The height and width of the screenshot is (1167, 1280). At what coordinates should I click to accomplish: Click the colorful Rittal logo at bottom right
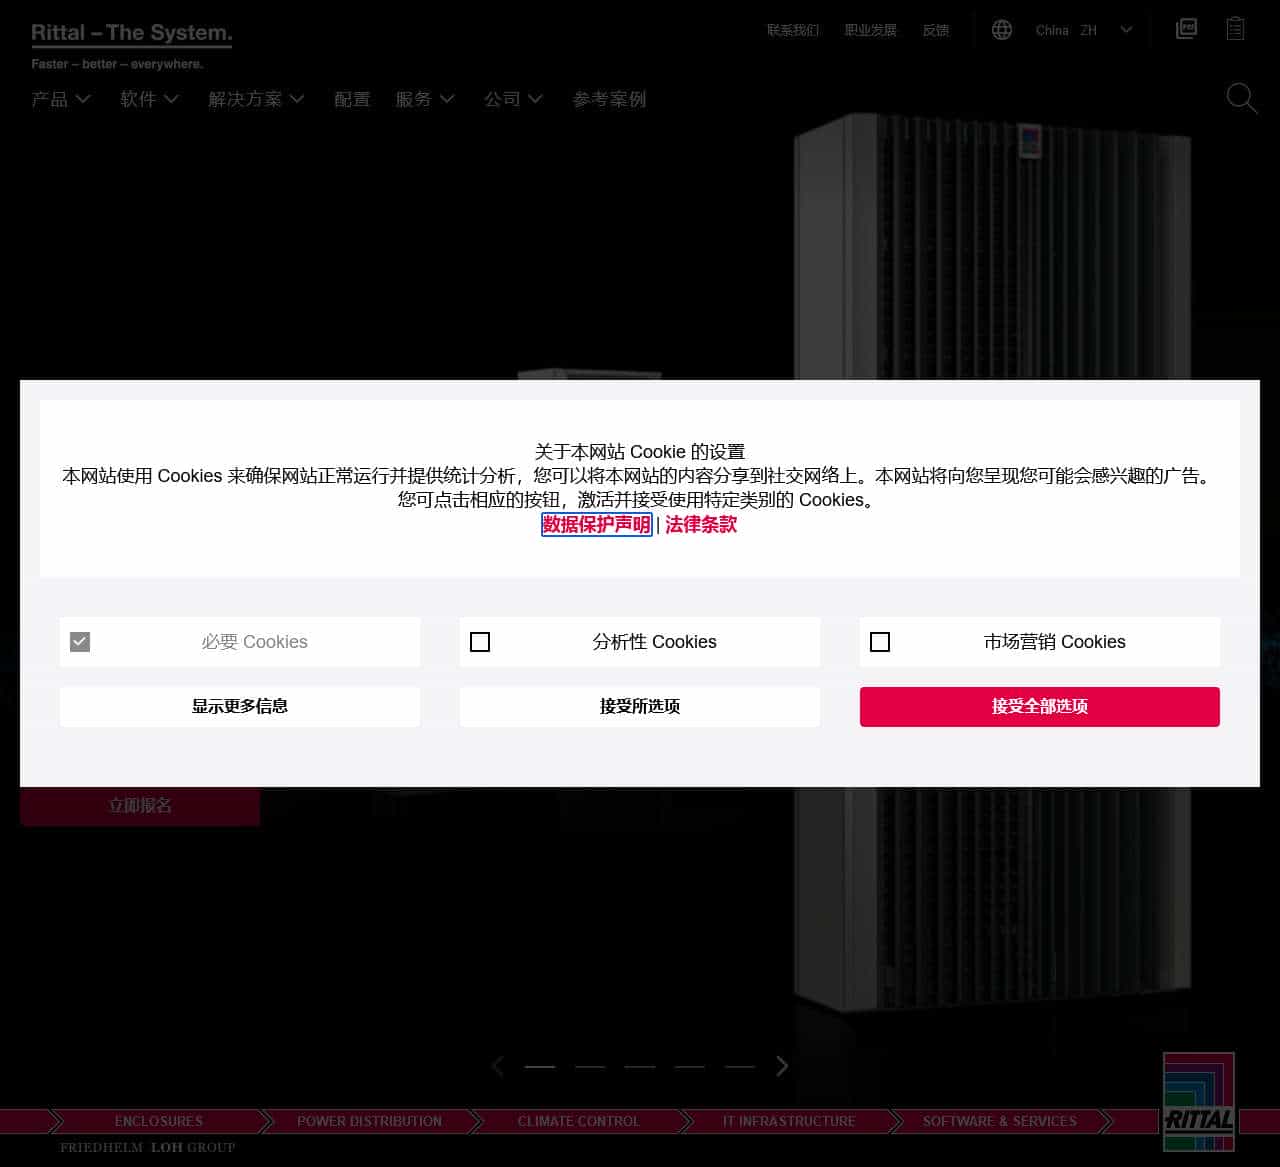(x=1198, y=1102)
